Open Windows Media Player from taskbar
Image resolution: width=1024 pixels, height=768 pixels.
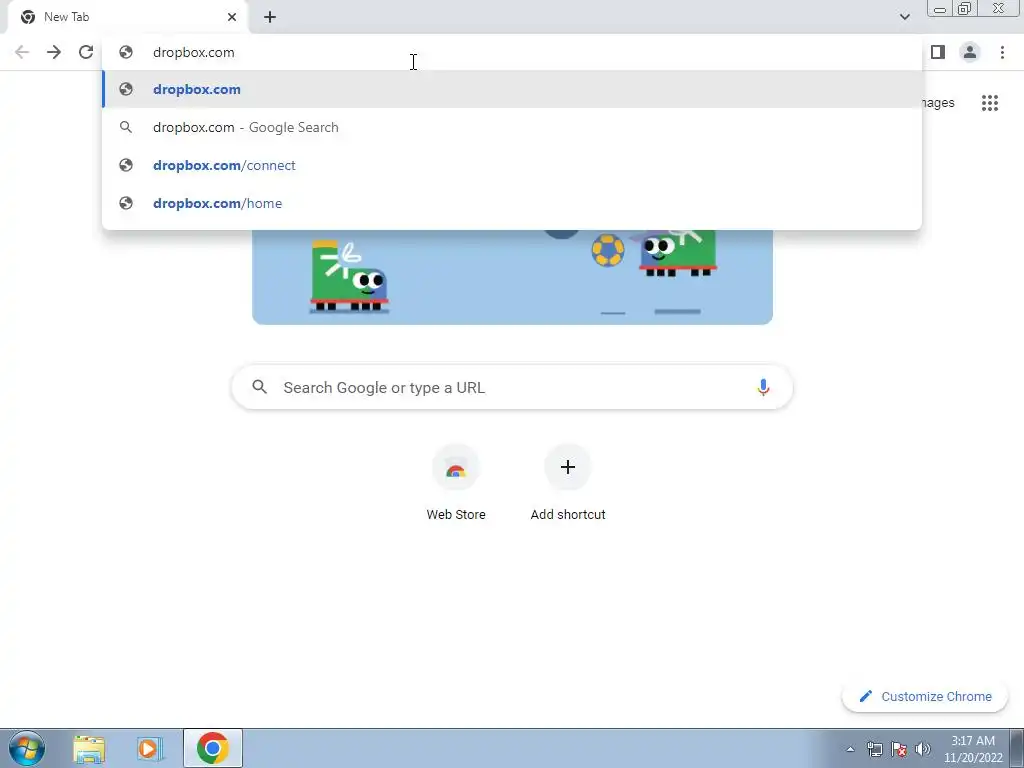150,748
